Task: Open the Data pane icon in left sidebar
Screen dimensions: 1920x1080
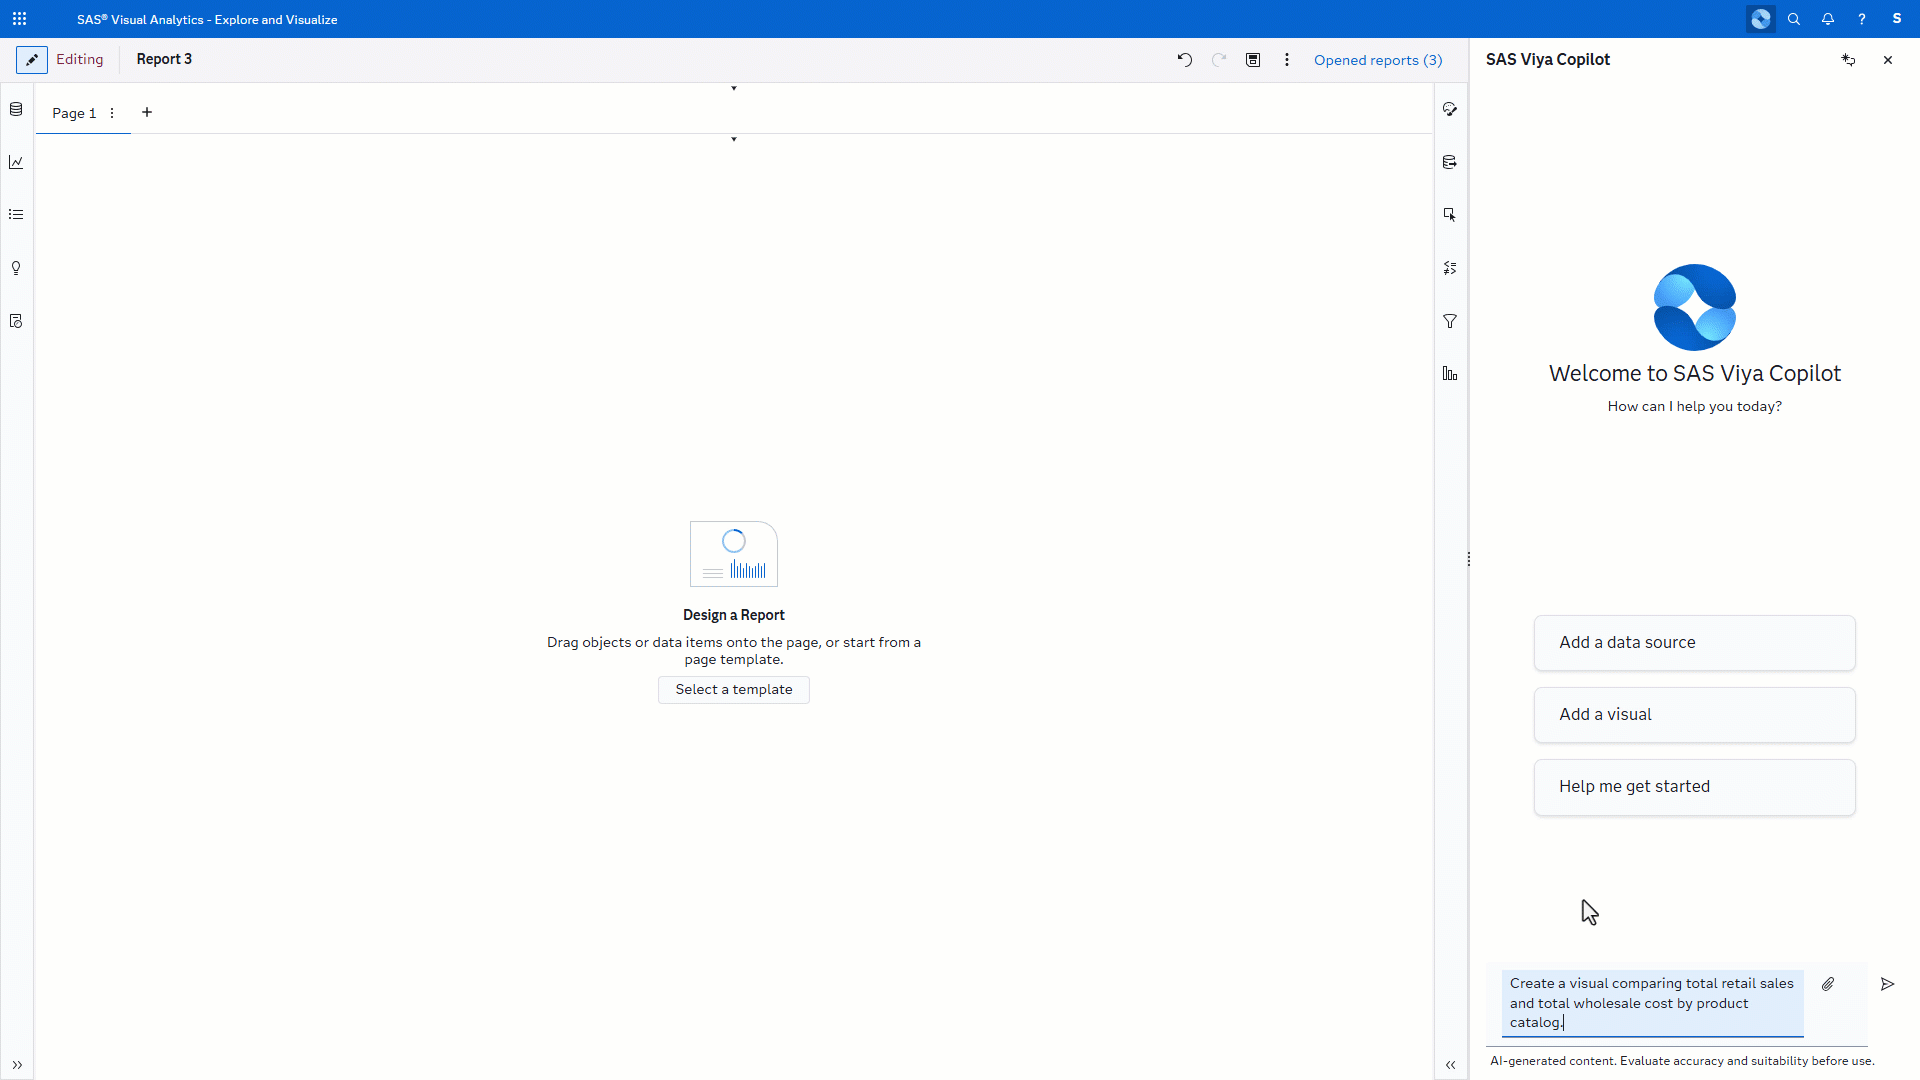Action: click(x=16, y=109)
